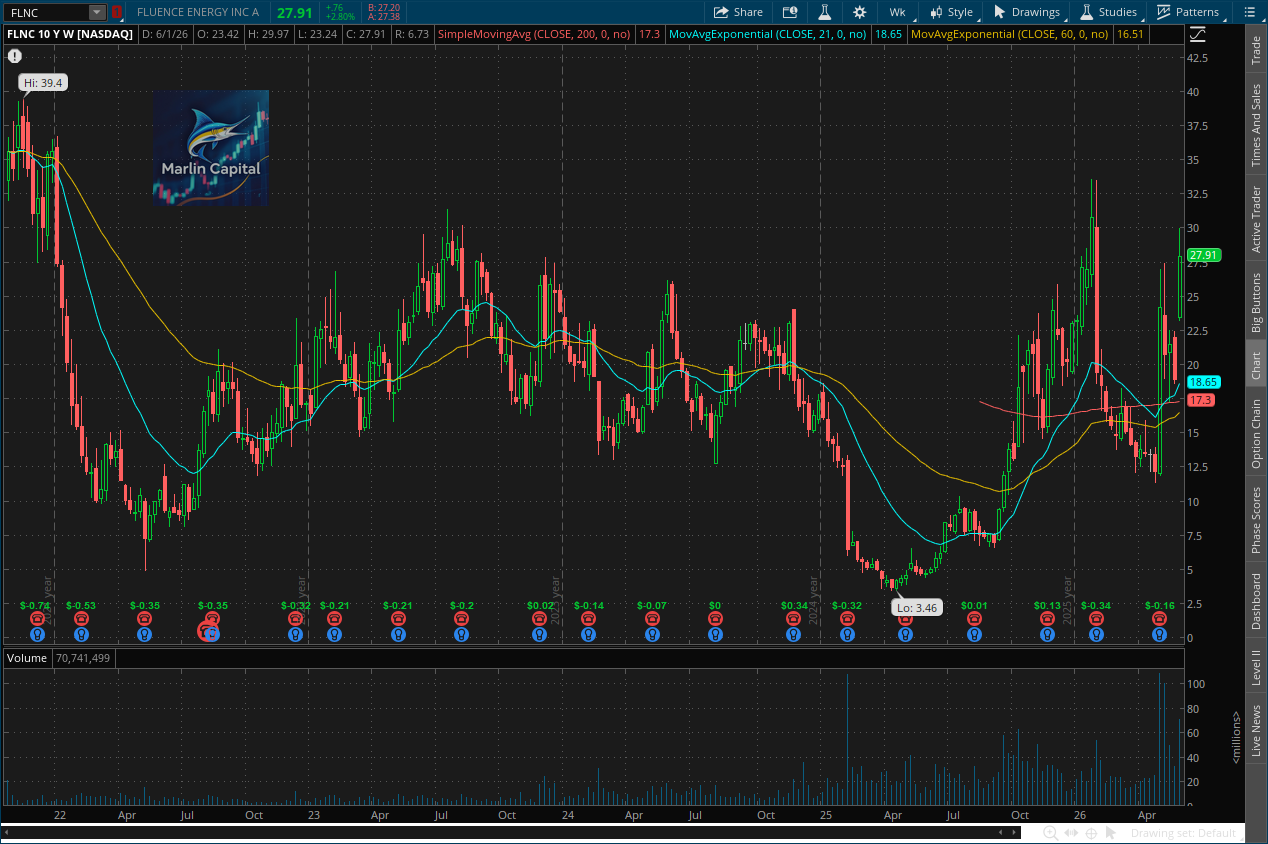Open the flask icon for editing studies
The height and width of the screenshot is (844, 1268).
click(x=825, y=12)
